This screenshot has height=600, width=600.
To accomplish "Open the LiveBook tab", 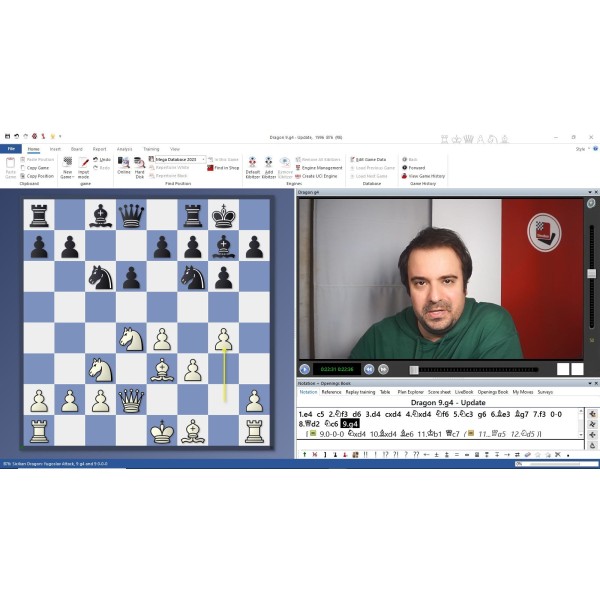I will click(x=464, y=392).
